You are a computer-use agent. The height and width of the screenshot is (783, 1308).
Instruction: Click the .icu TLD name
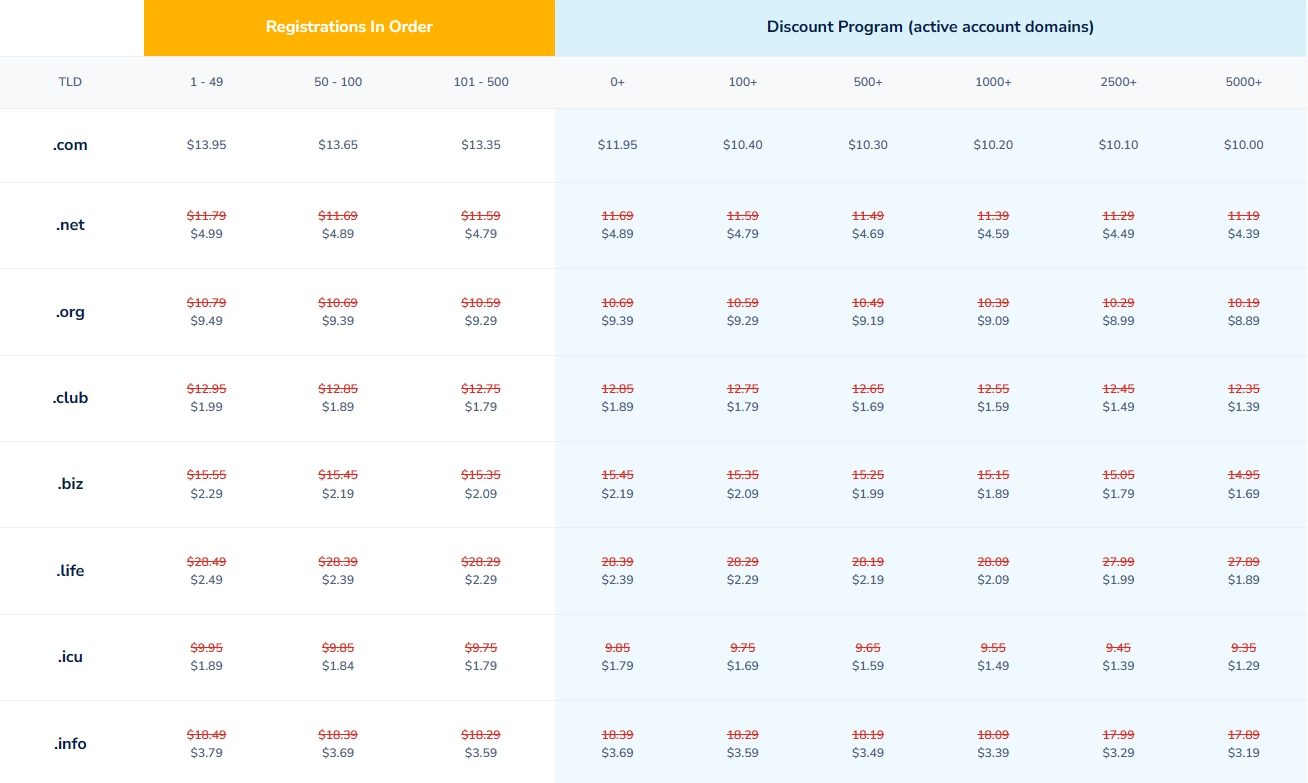point(70,657)
